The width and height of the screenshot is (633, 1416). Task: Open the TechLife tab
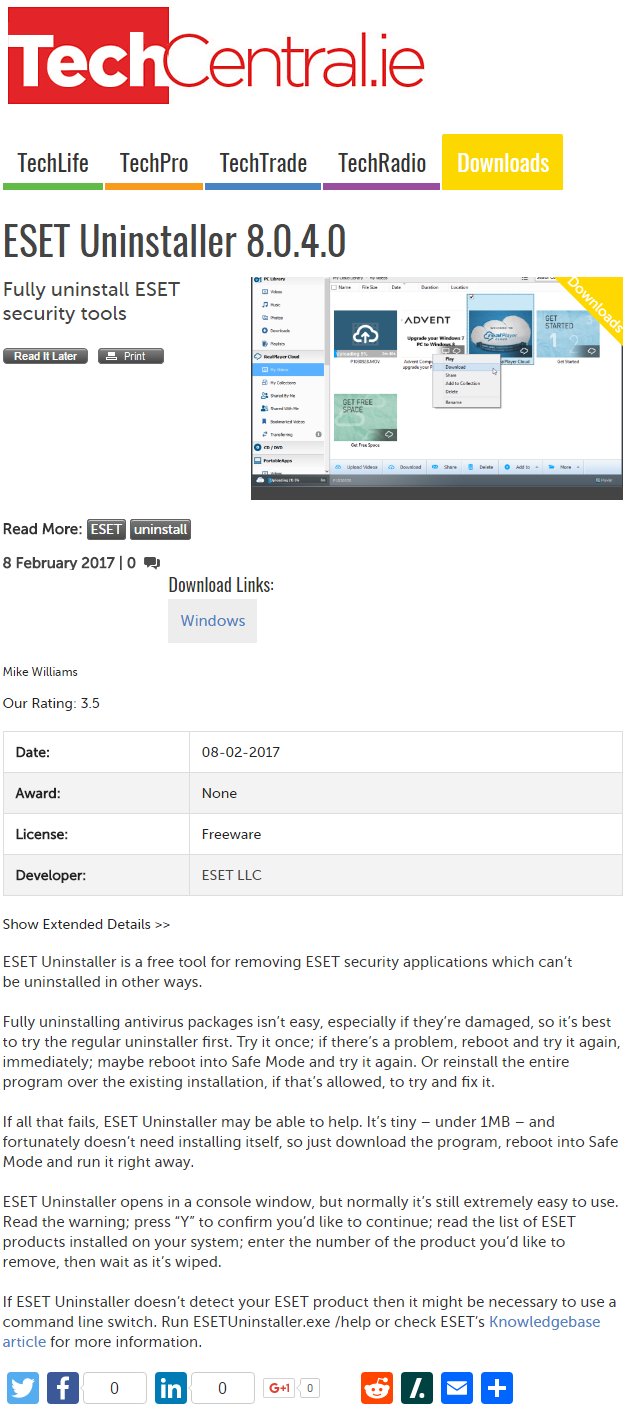click(53, 163)
